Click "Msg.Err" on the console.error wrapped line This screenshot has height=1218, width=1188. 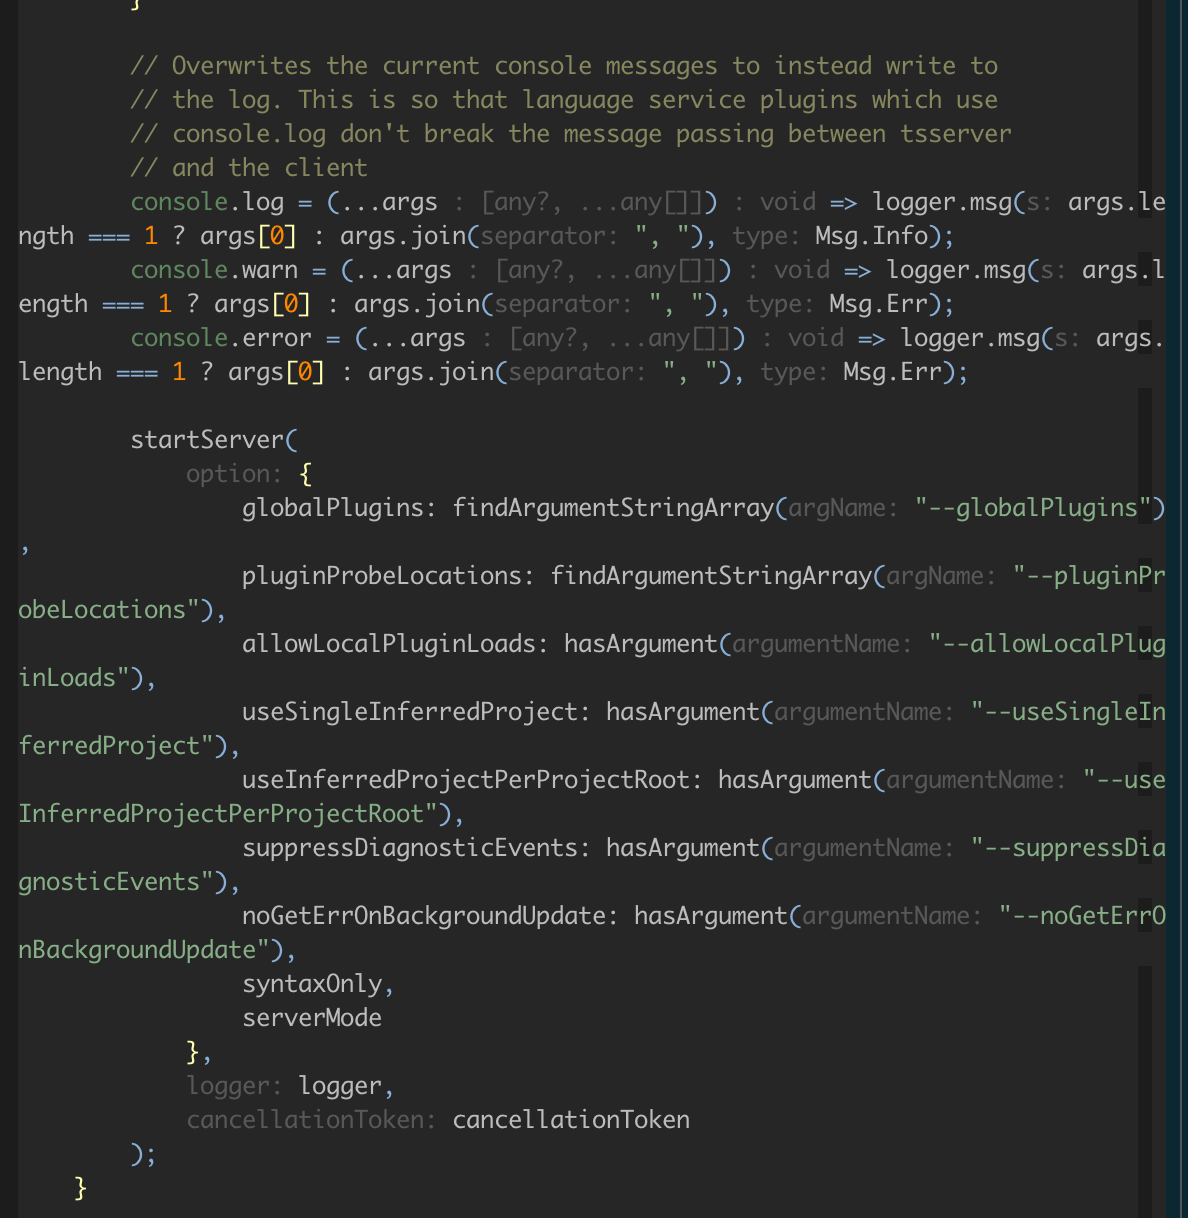click(893, 372)
